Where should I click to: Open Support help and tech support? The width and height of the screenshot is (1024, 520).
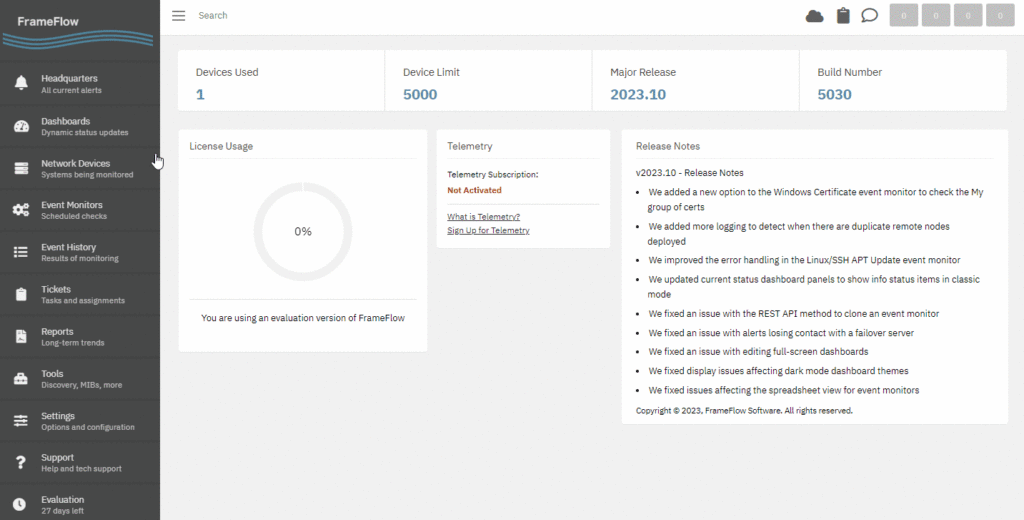80,463
